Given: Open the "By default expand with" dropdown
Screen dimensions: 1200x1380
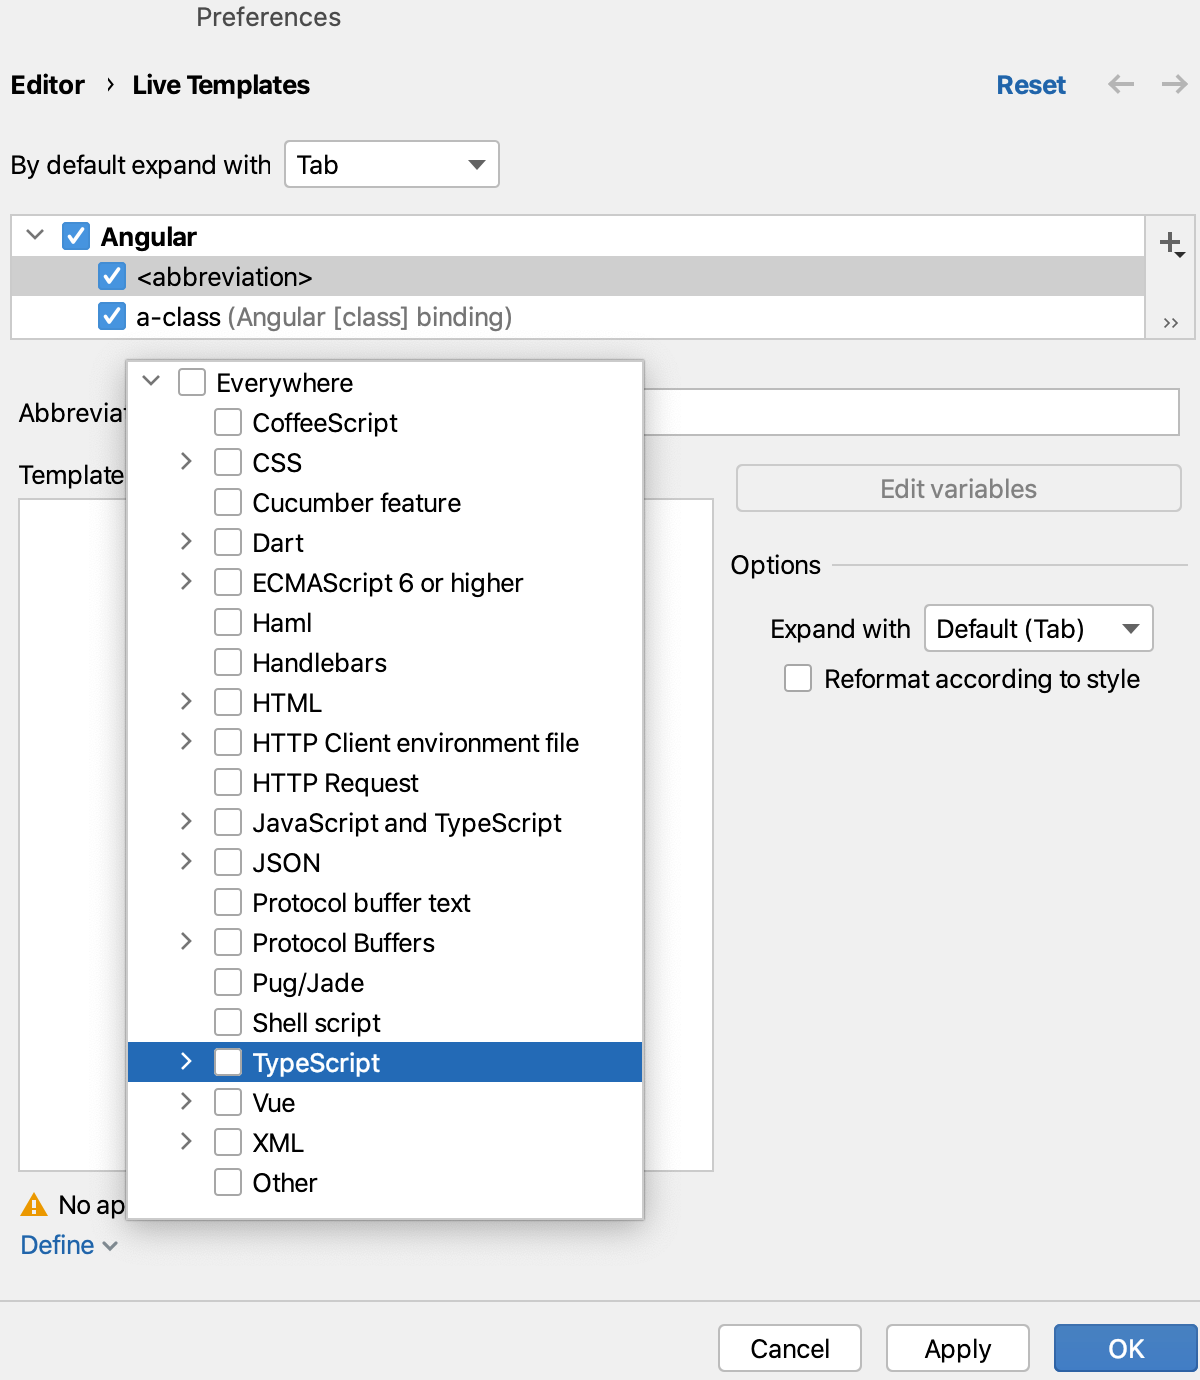Looking at the screenshot, I should 391,164.
